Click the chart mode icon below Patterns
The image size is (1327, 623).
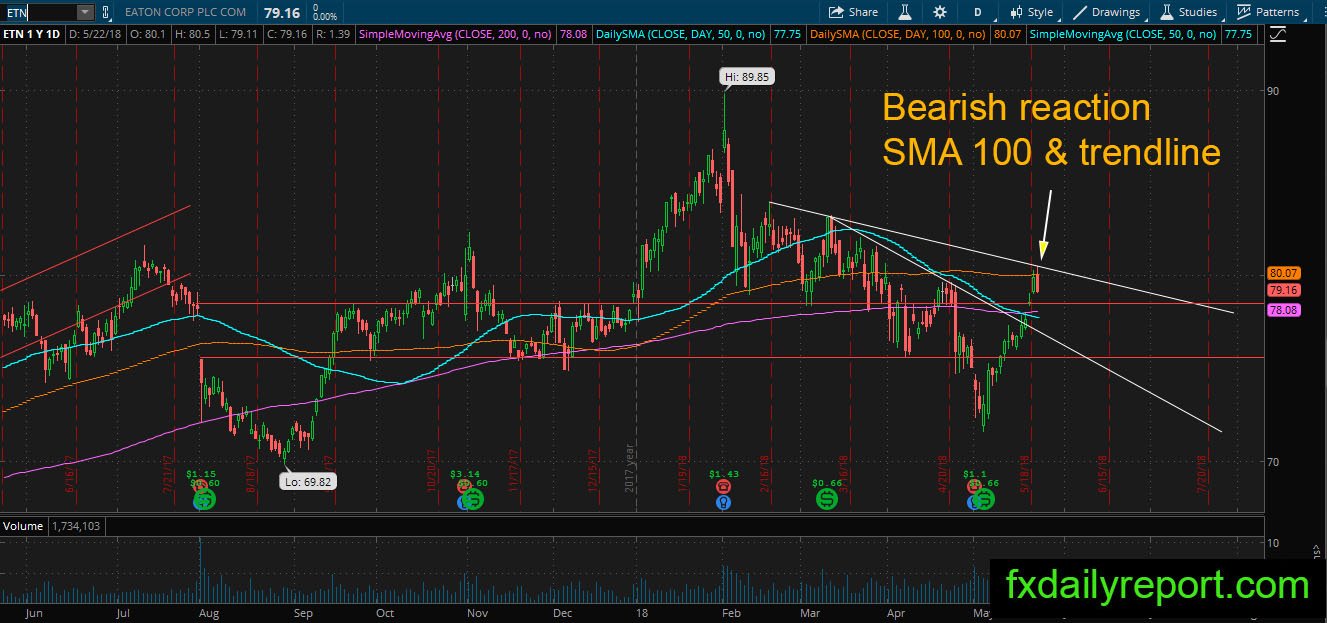1278,35
